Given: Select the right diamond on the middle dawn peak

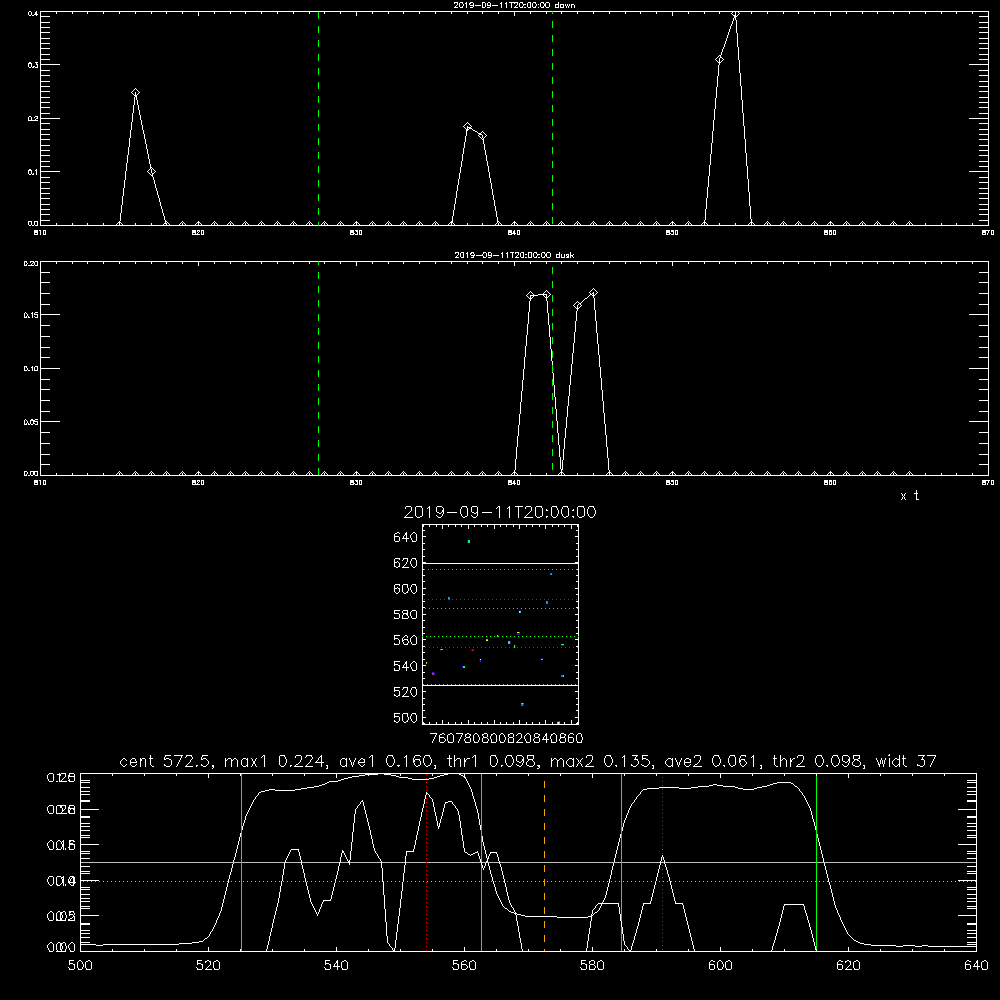Looking at the screenshot, I should (483, 136).
